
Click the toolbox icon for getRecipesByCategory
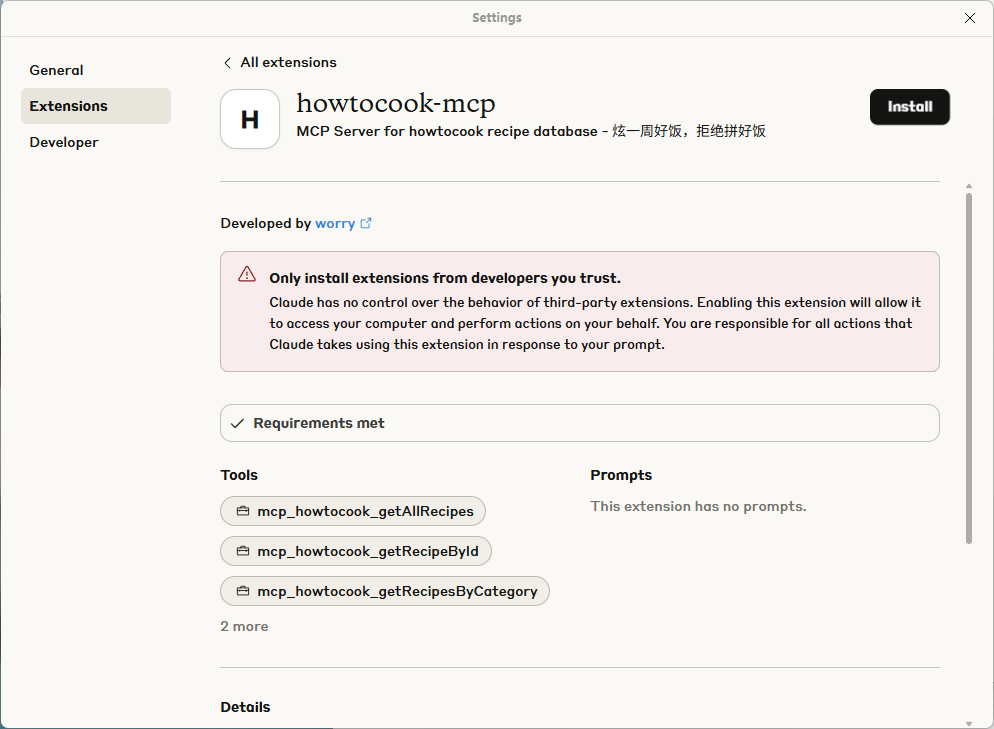[243, 591]
